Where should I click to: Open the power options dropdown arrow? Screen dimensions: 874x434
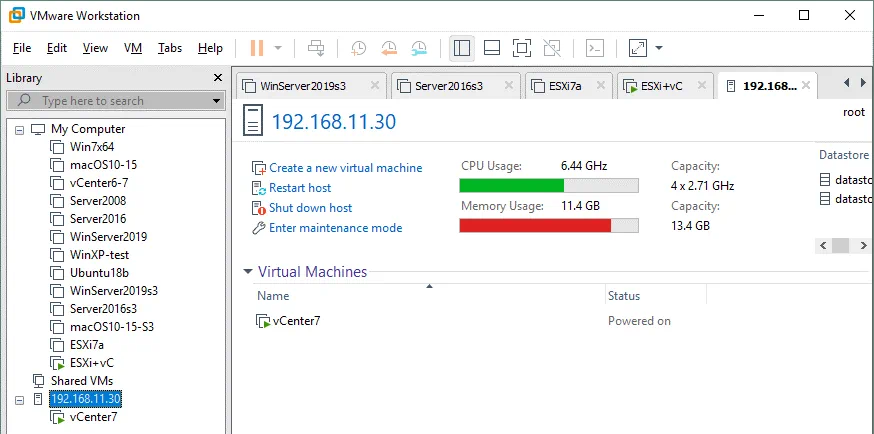pyautogui.click(x=278, y=48)
